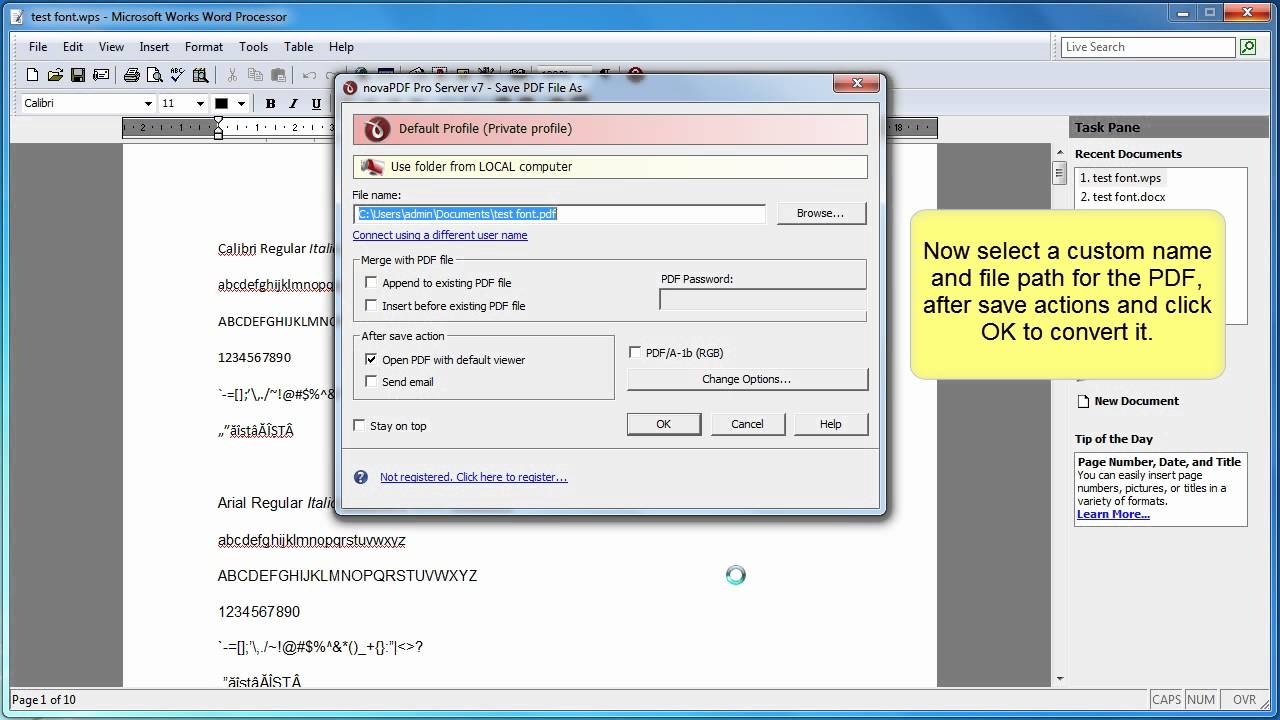Select test font.wps in Recent Documents

coord(1120,178)
